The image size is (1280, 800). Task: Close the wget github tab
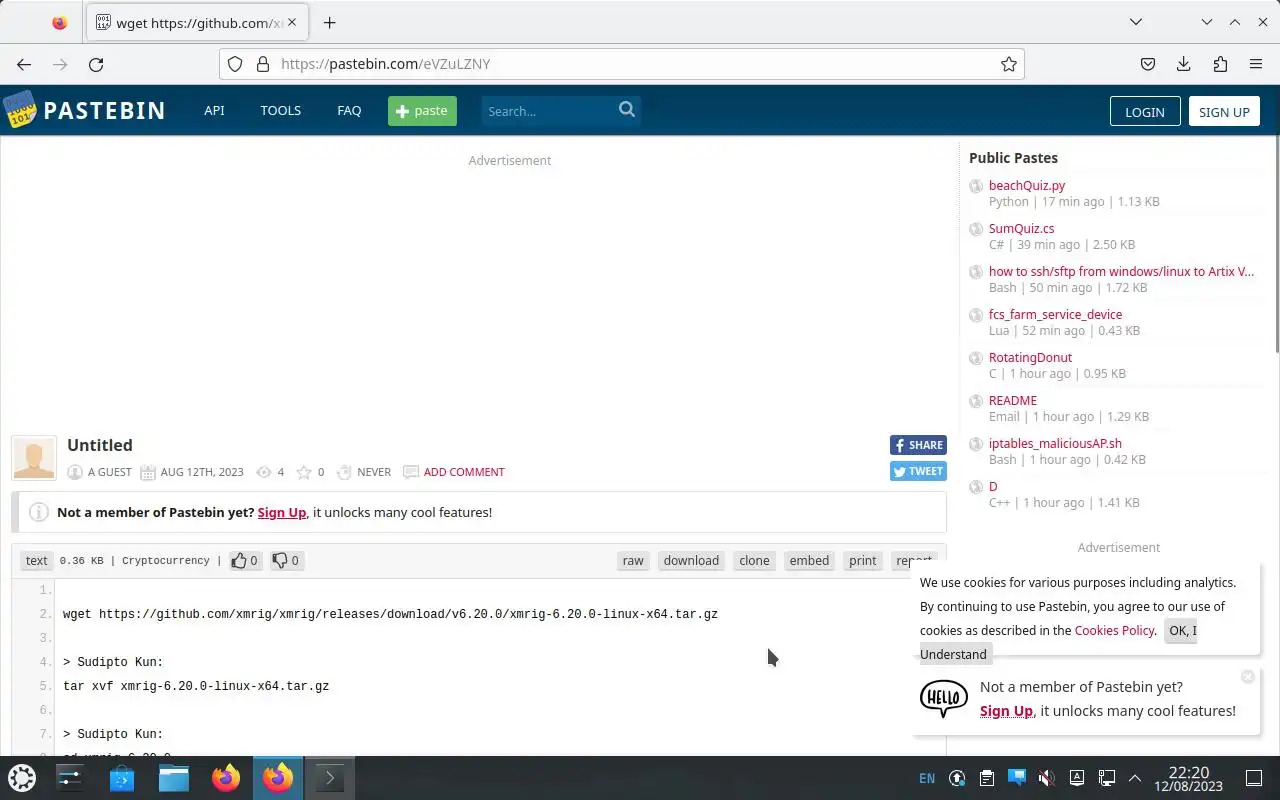(292, 22)
